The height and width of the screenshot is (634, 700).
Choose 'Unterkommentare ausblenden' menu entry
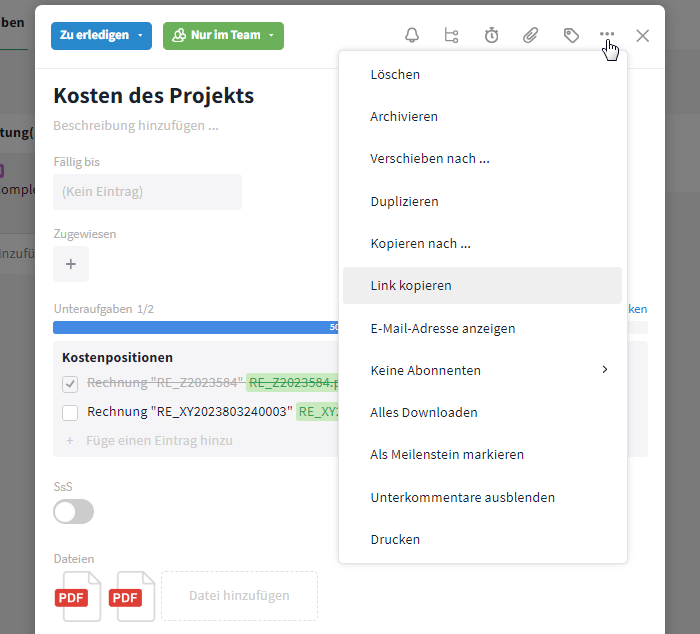coord(483,497)
